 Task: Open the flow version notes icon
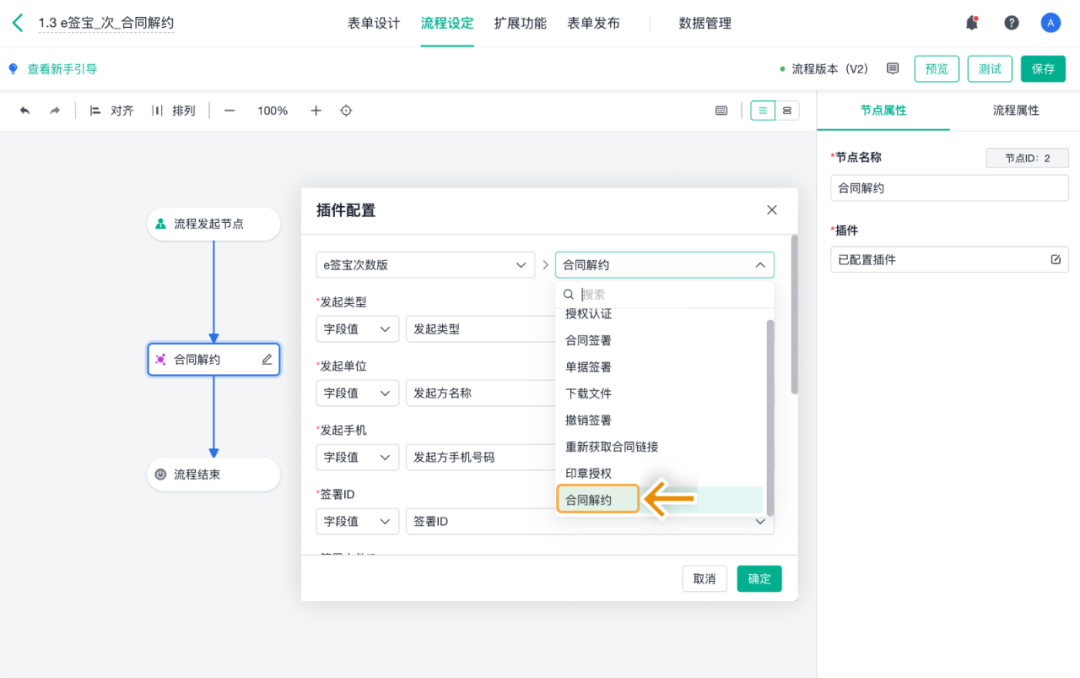pos(893,68)
